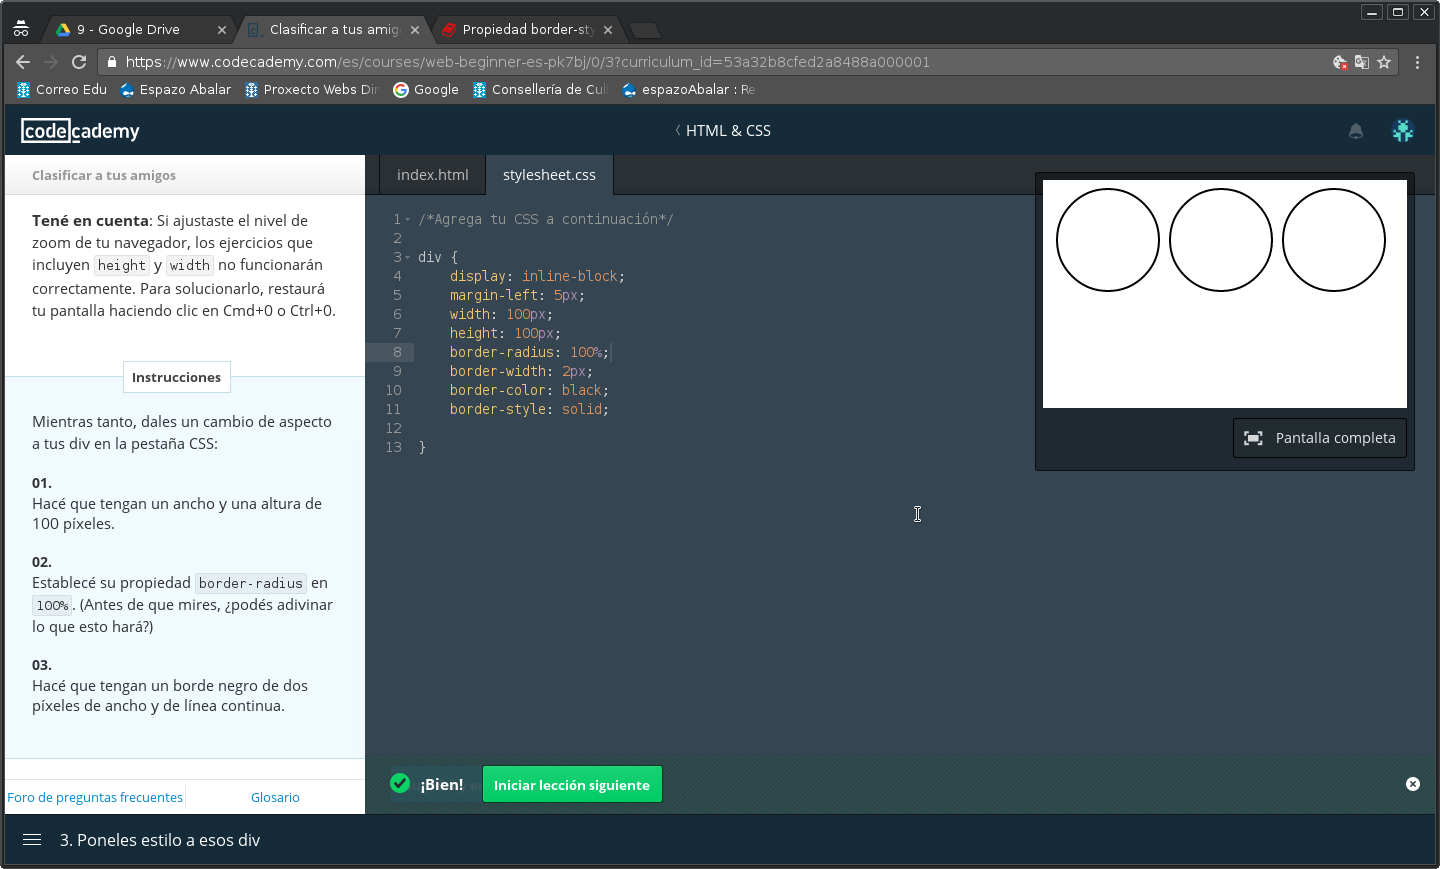Click the Codecademy profile avatar icon
1440x869 pixels.
click(x=1403, y=130)
